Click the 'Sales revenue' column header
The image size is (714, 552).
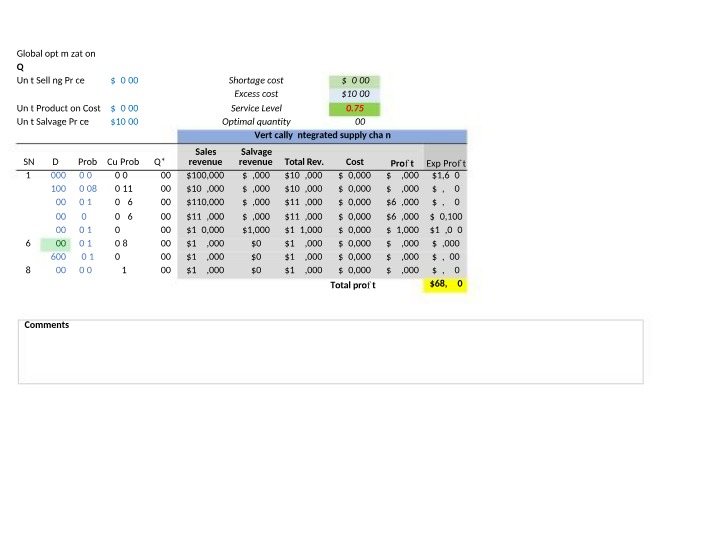[205, 157]
